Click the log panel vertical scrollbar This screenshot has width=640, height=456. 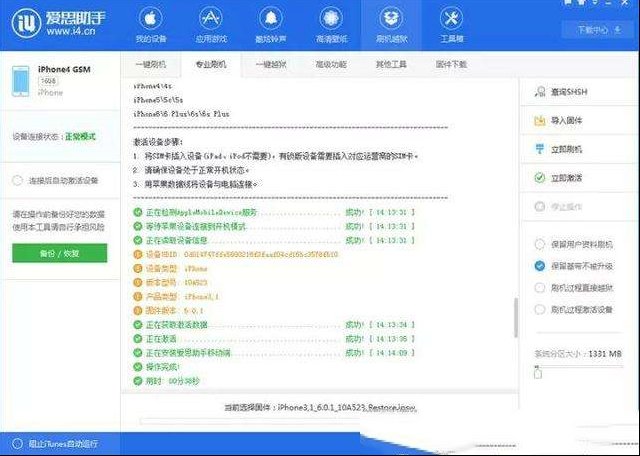point(516,318)
